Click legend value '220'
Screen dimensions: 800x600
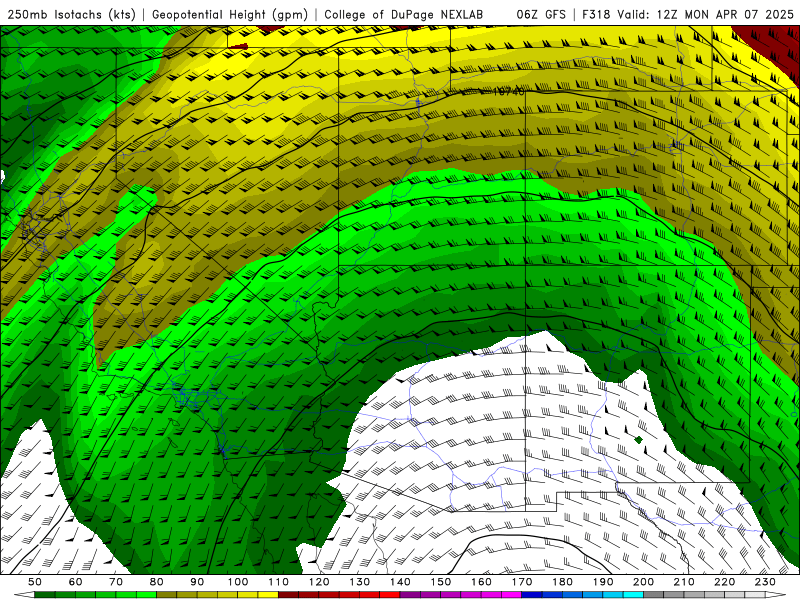[724, 582]
